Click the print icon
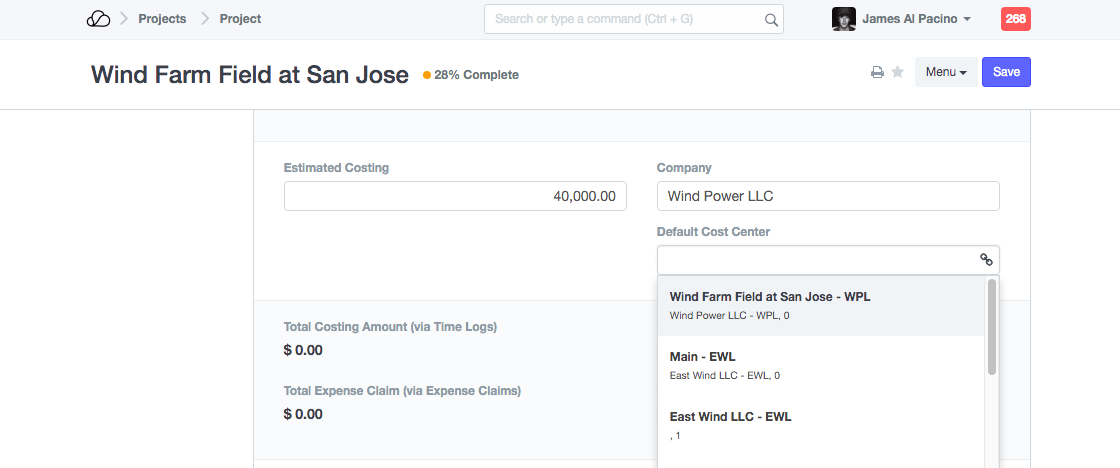 pyautogui.click(x=877, y=72)
